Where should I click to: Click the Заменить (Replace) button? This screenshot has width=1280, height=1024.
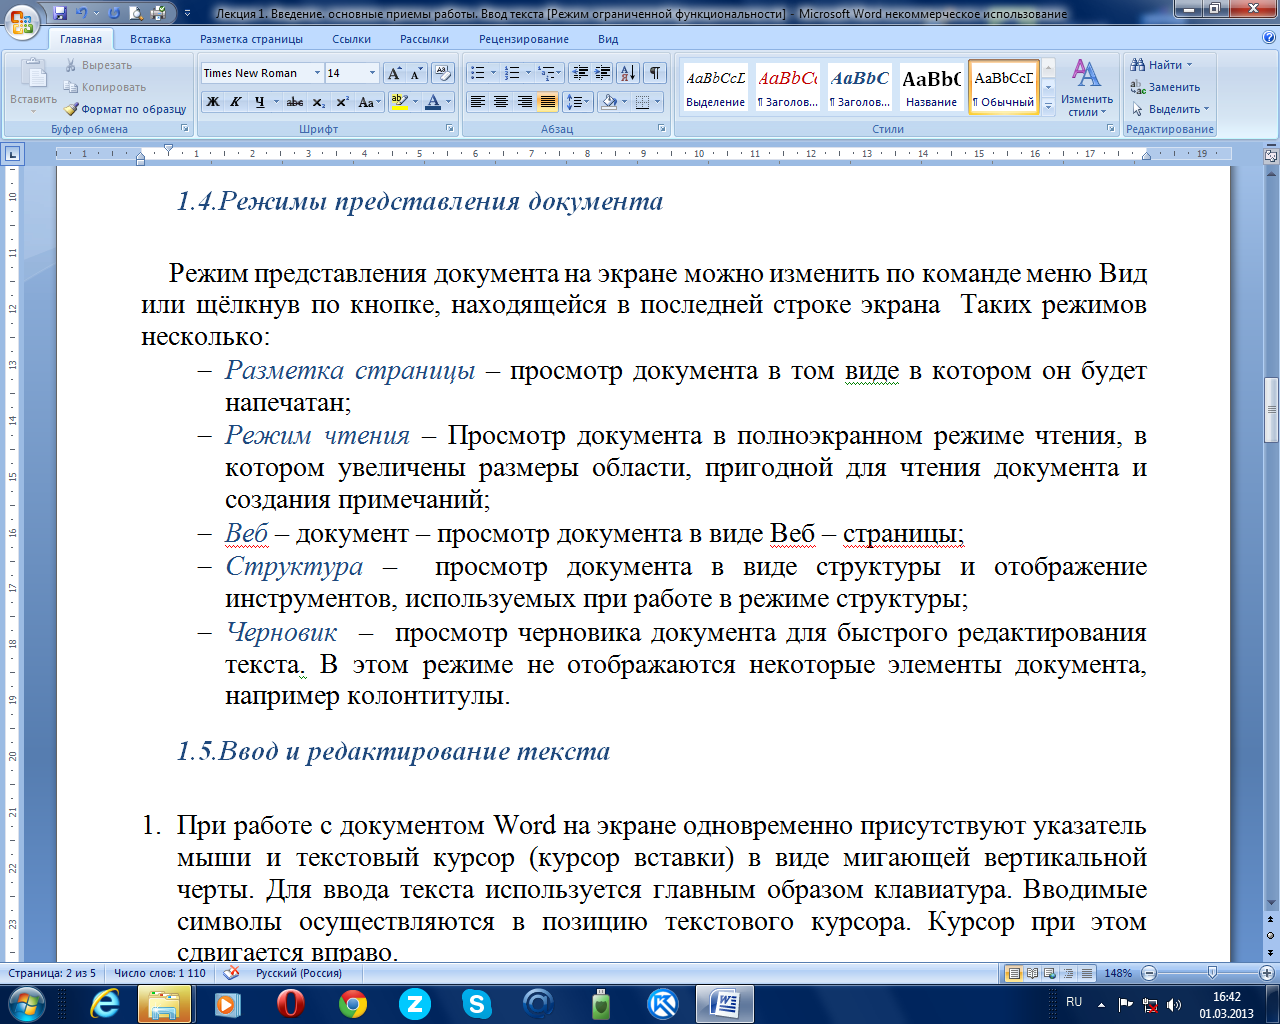[1168, 87]
